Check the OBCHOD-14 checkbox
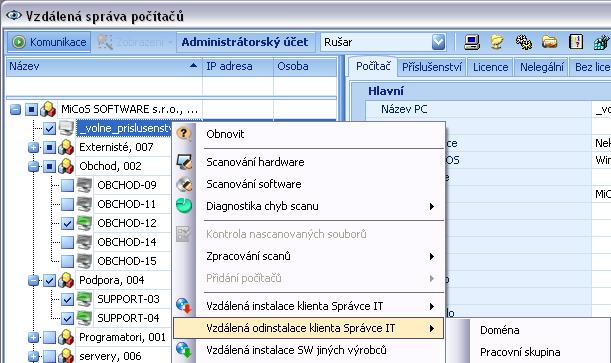This screenshot has height=363, width=611. click(x=67, y=242)
